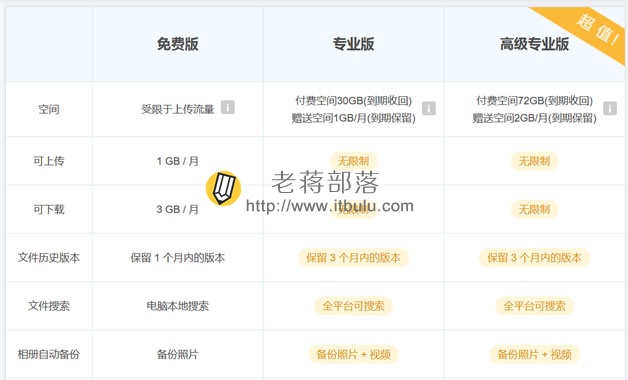Click 付费空间30GB(到期收回) text

[353, 101]
